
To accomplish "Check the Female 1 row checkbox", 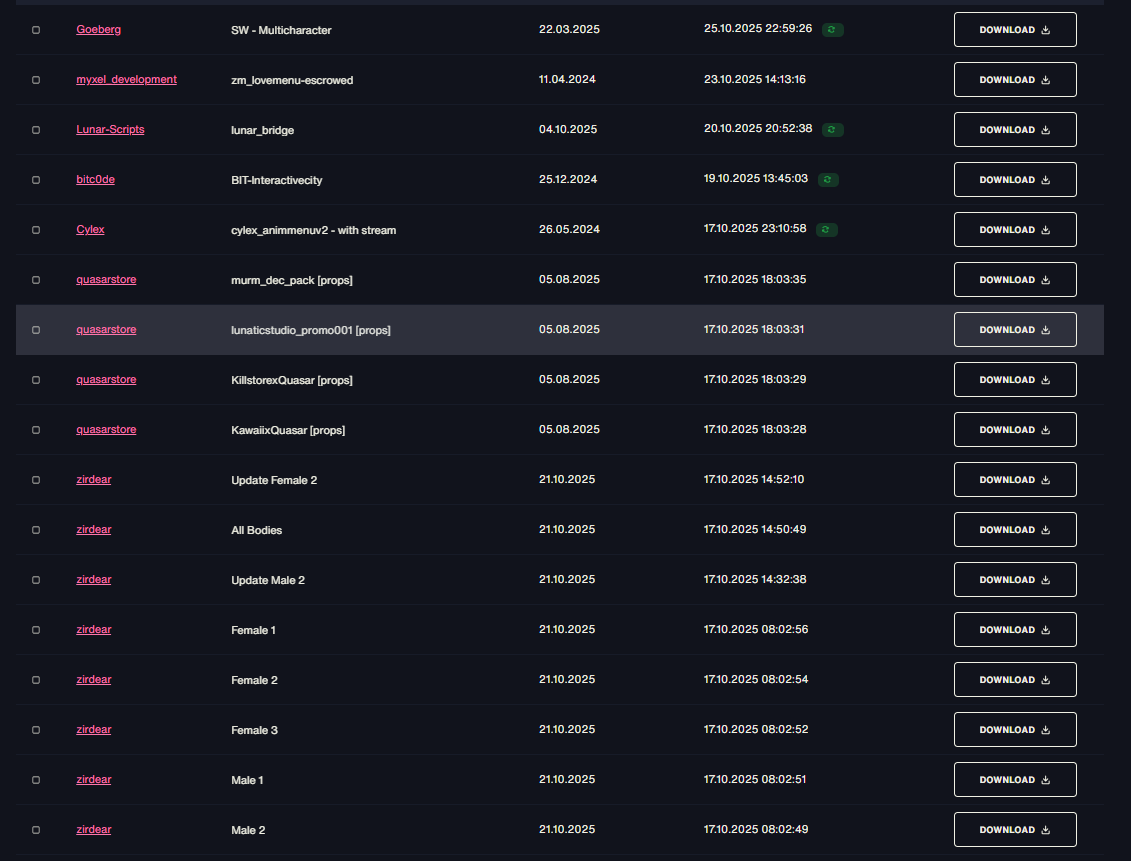I will pos(36,630).
